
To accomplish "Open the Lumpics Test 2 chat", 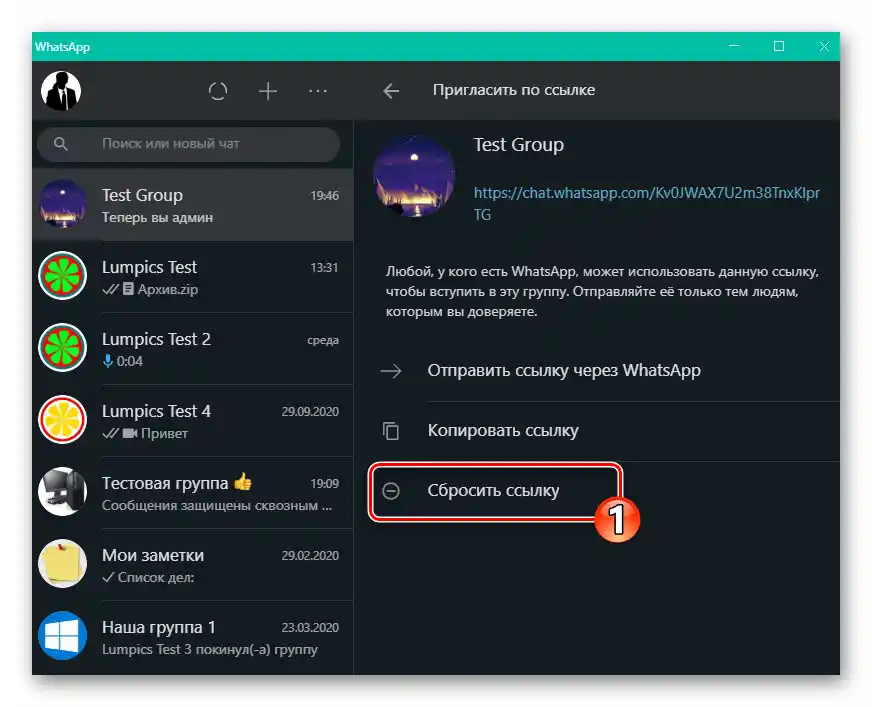I will click(193, 349).
